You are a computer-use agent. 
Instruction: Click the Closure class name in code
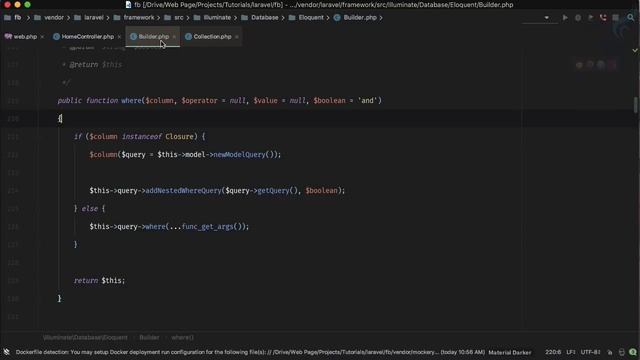(x=179, y=136)
